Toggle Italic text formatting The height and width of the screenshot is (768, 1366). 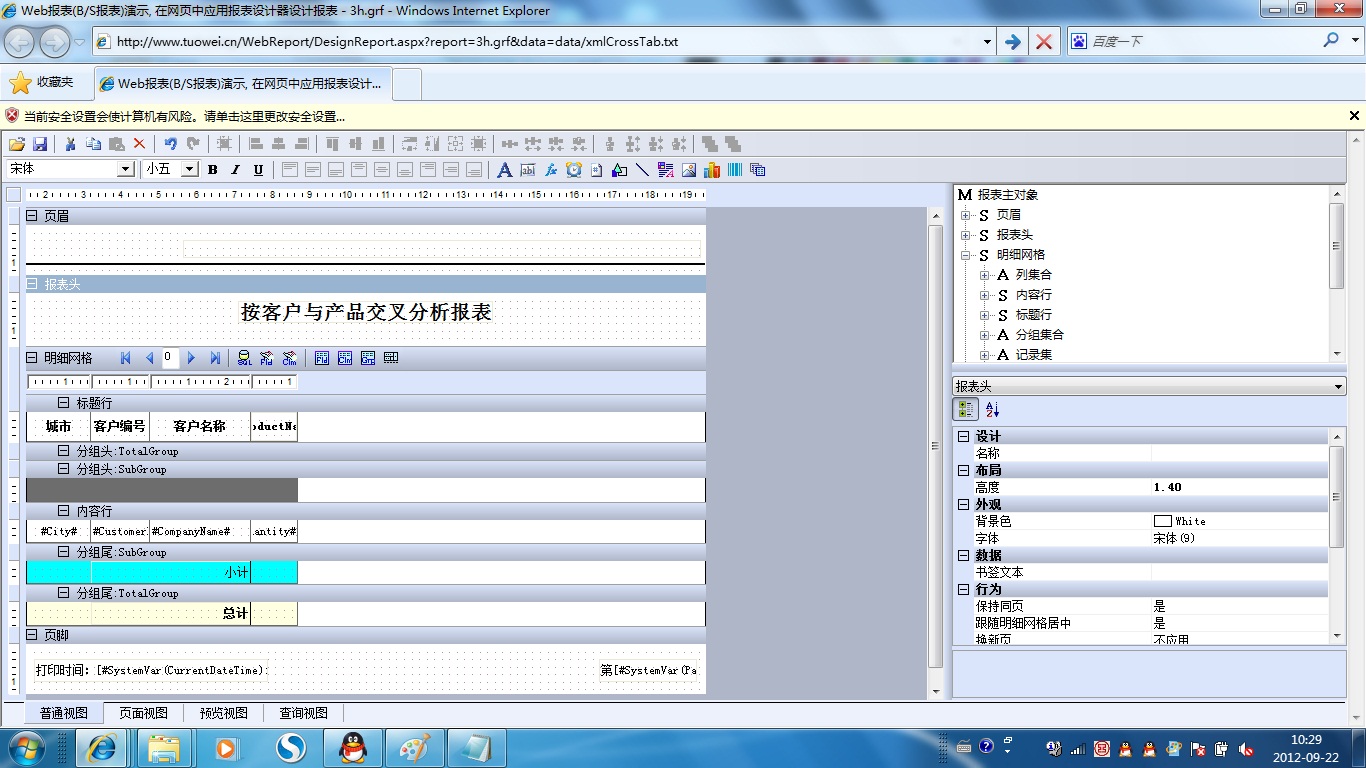click(x=235, y=170)
